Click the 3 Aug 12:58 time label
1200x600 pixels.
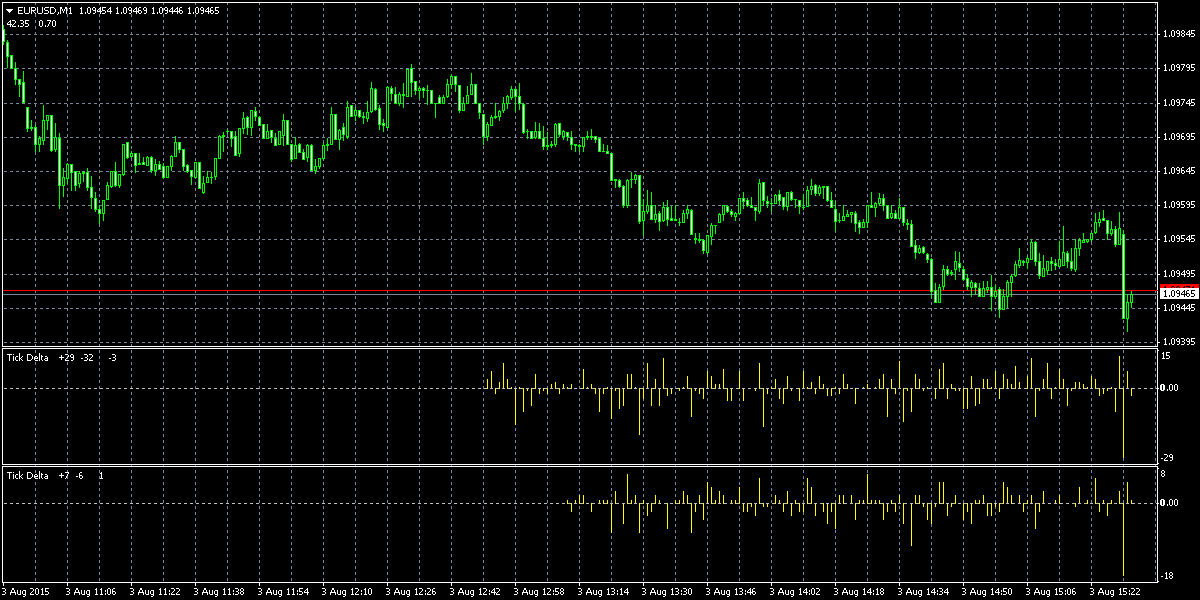(x=539, y=591)
